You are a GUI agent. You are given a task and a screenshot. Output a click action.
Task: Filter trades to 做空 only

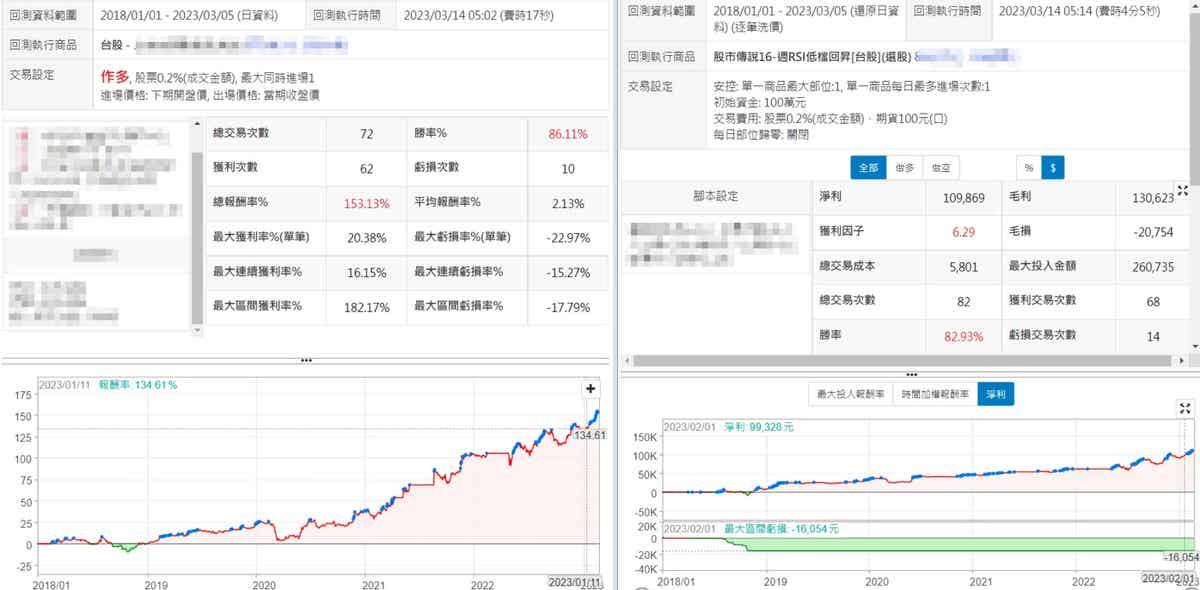[940, 168]
